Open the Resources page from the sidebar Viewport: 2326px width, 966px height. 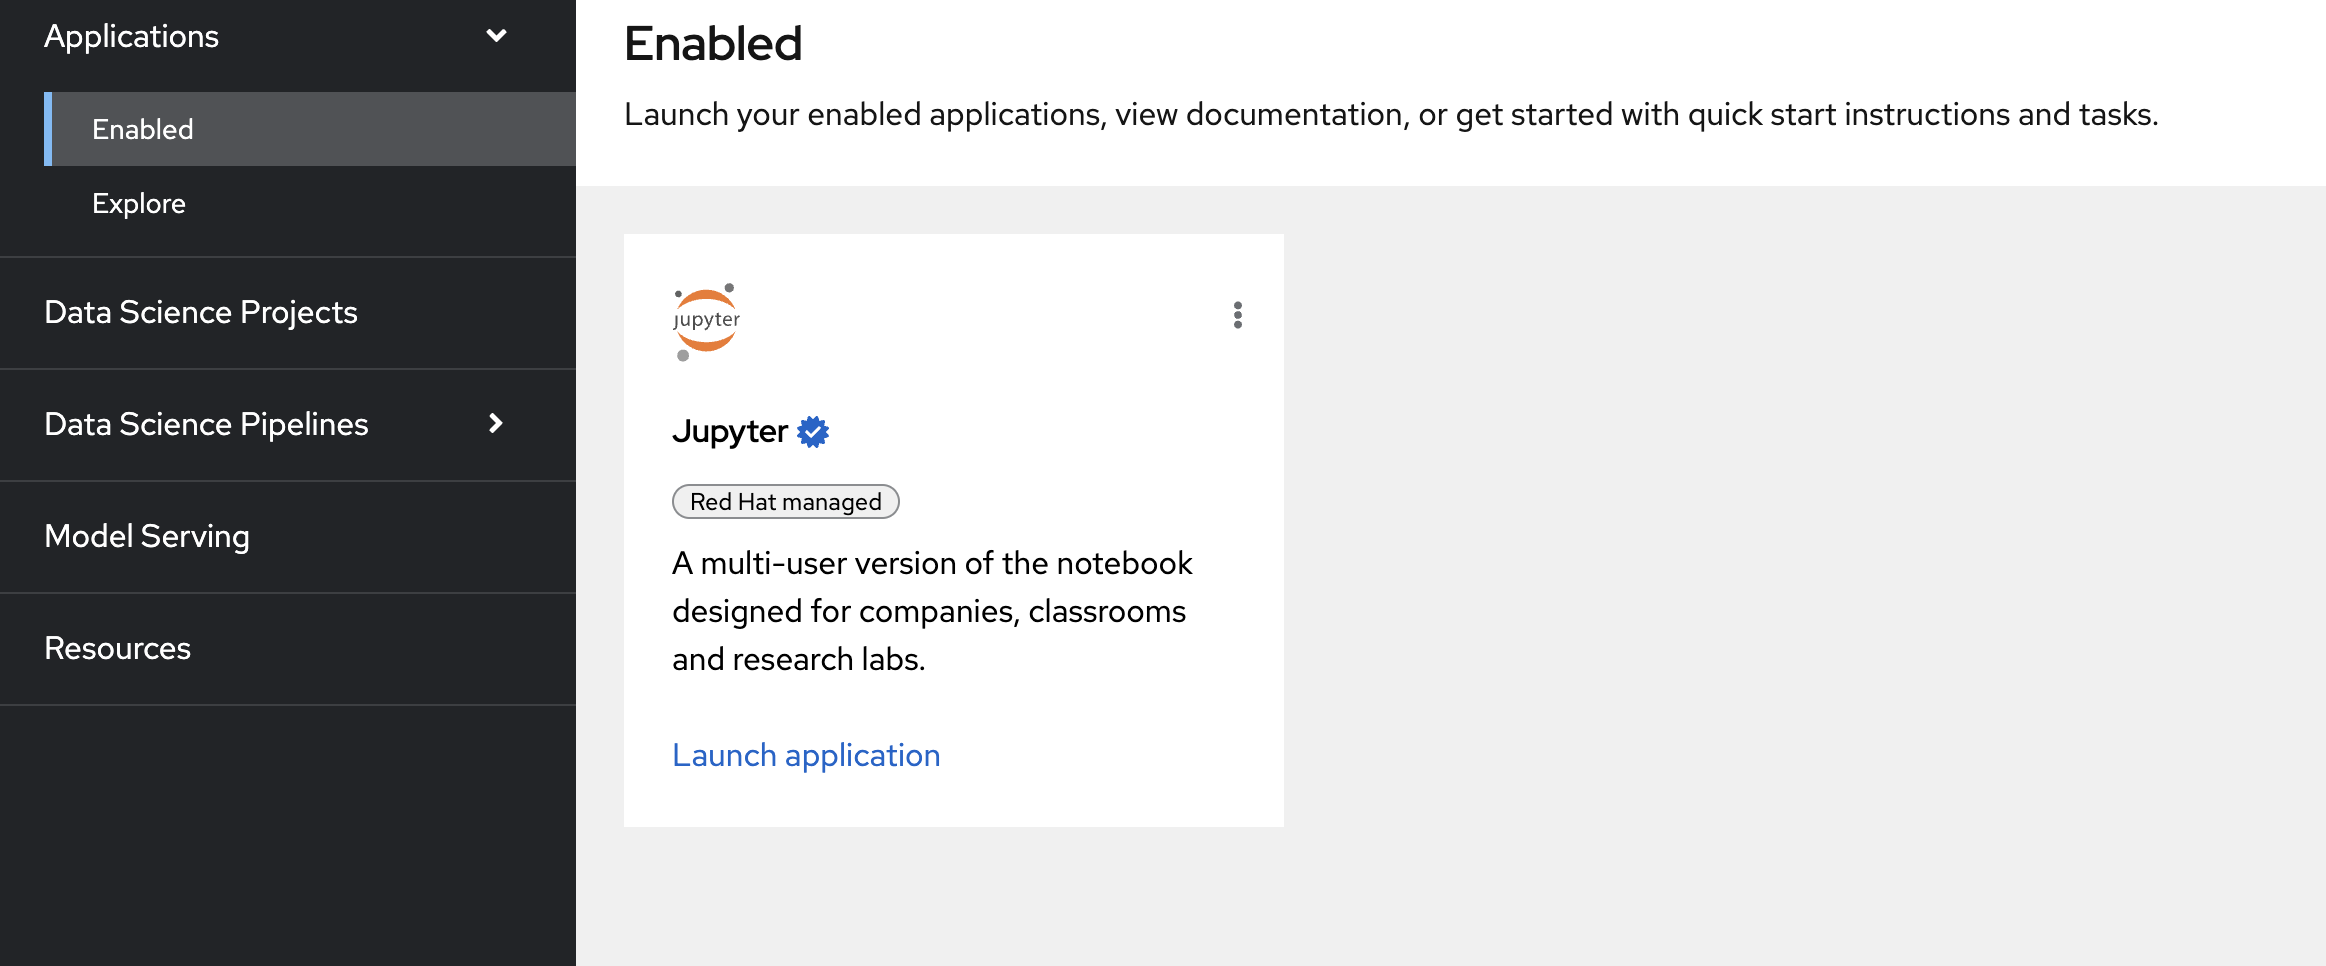click(x=117, y=648)
